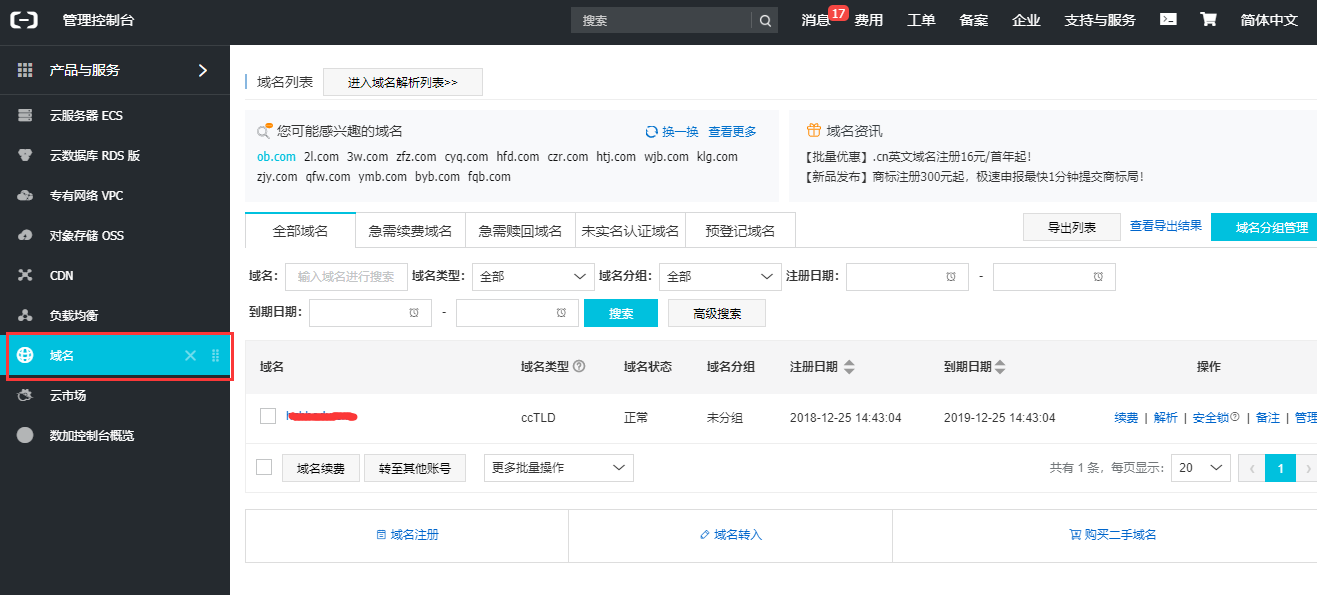
Task: Click the search magnifier icon in top bar
Action: tap(765, 20)
